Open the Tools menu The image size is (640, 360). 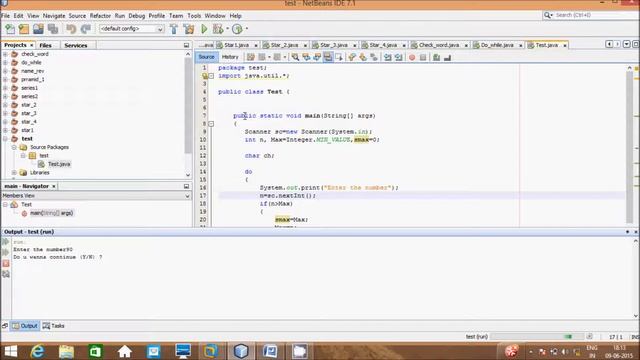pos(194,16)
